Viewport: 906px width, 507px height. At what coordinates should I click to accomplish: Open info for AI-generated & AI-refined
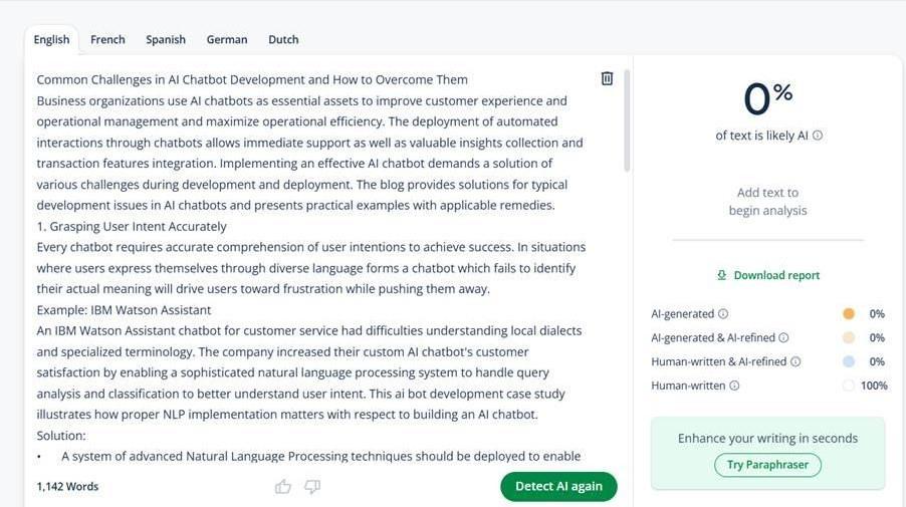[783, 338]
